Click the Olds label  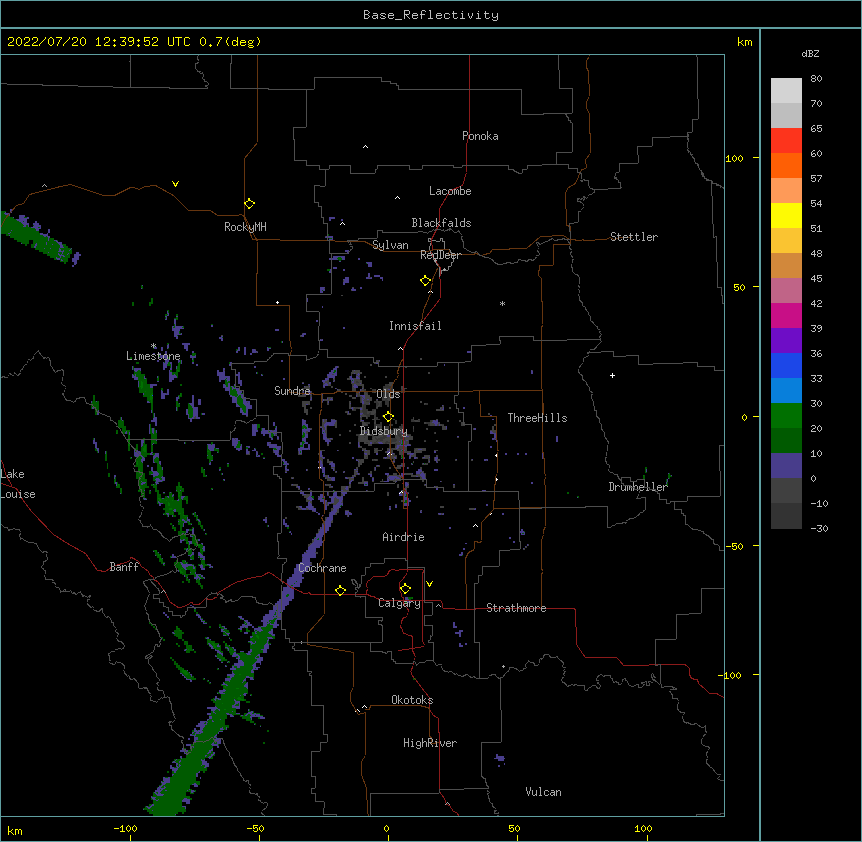[x=388, y=394]
